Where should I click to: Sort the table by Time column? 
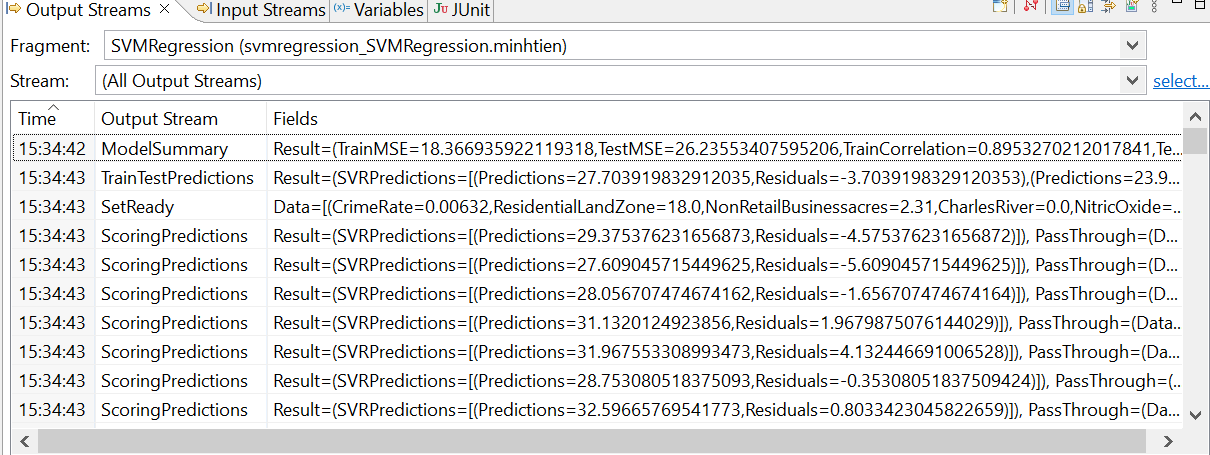[37, 118]
